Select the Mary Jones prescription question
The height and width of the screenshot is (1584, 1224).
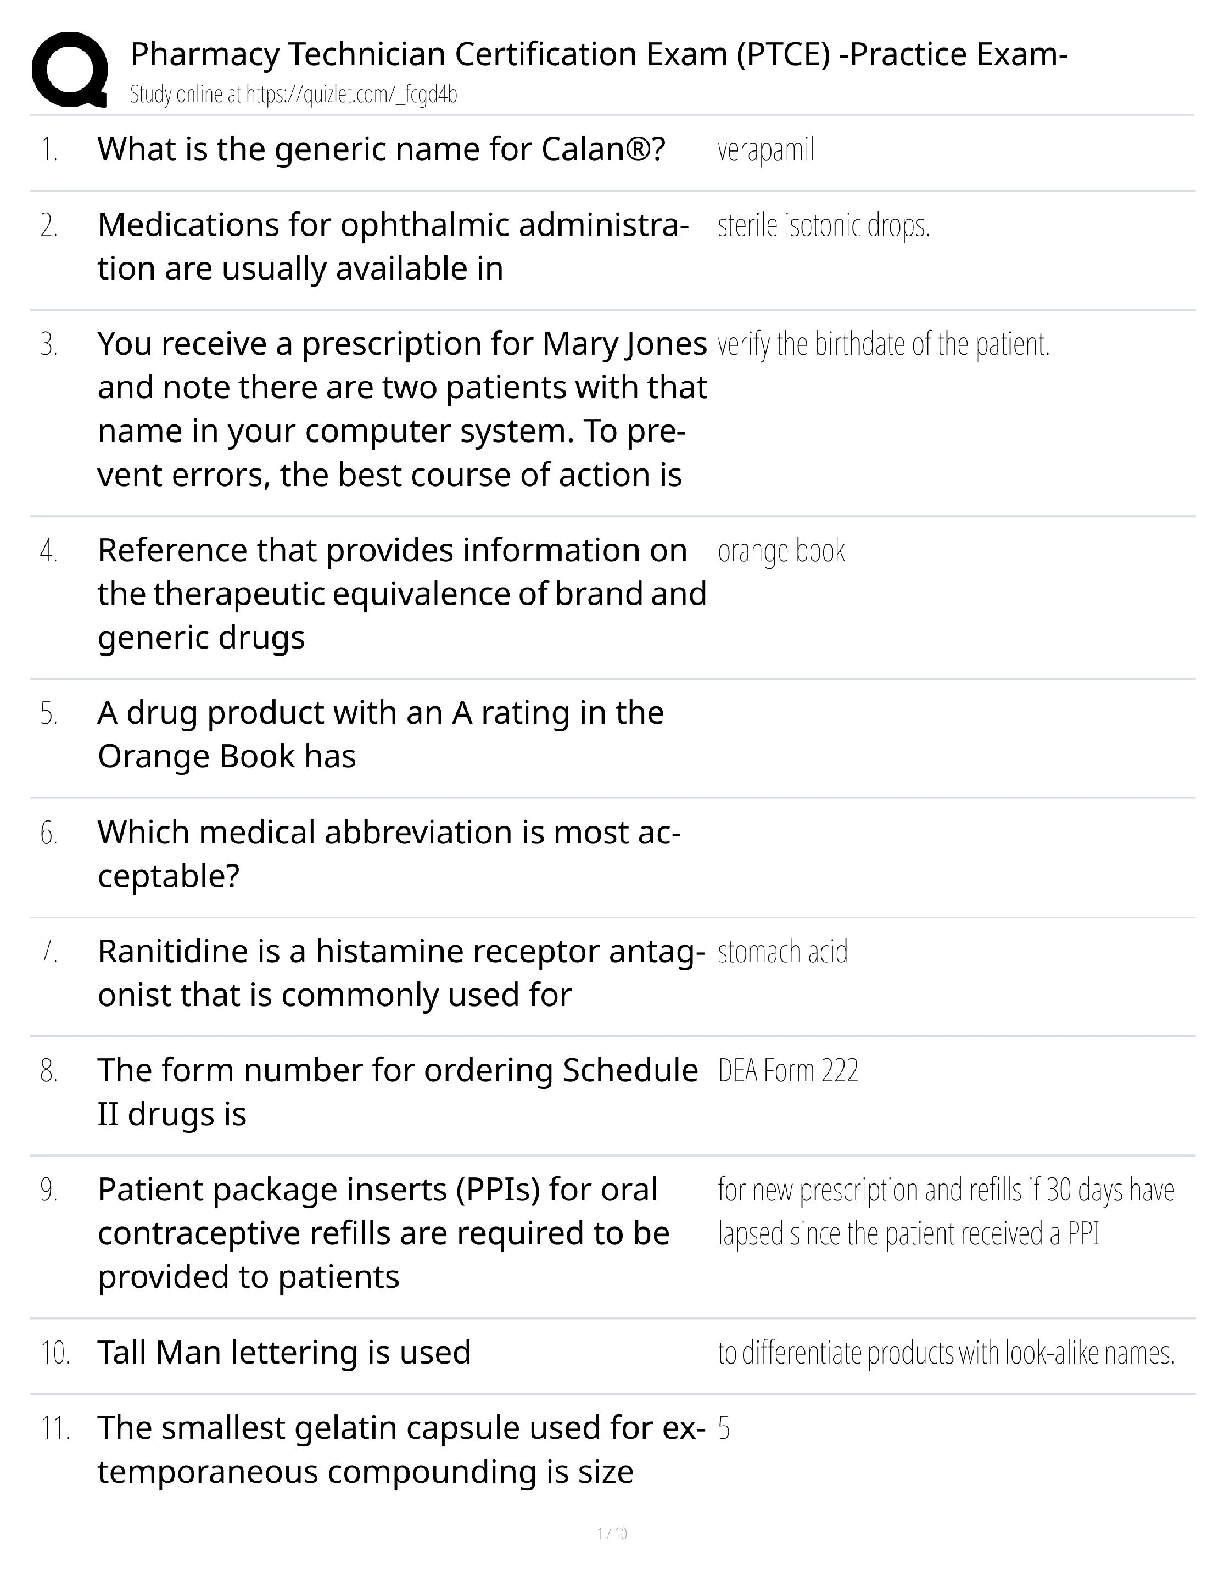(402, 409)
